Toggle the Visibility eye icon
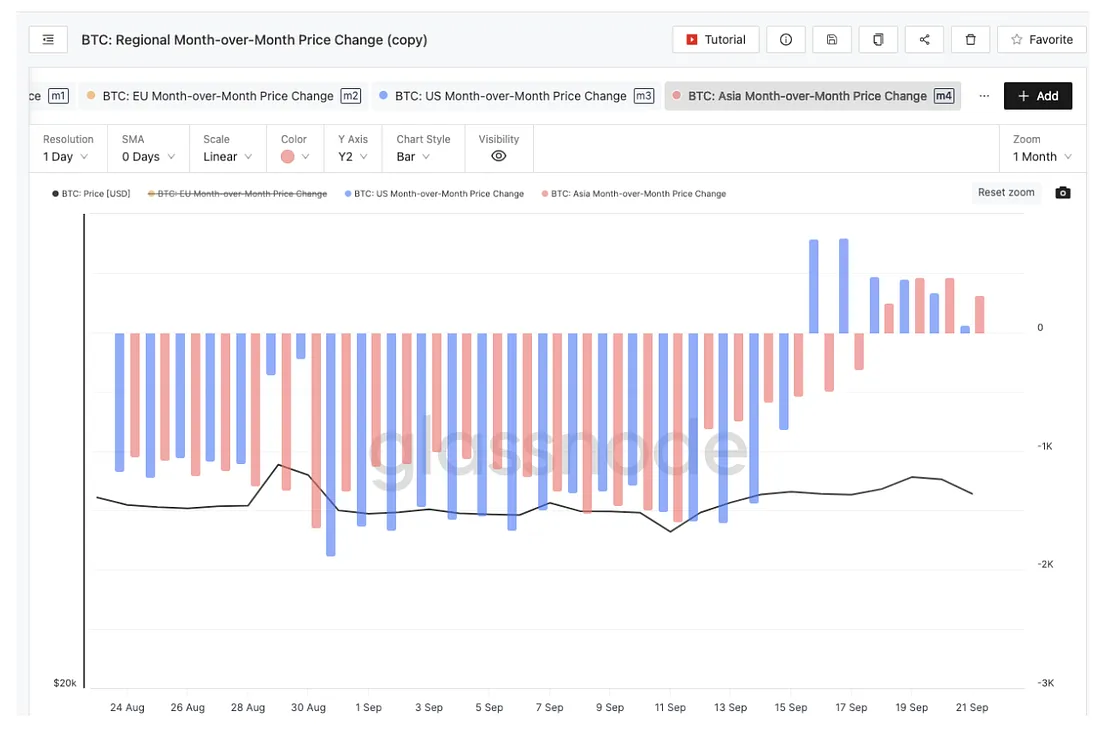Image resolution: width=1100 pixels, height=739 pixels. [499, 157]
